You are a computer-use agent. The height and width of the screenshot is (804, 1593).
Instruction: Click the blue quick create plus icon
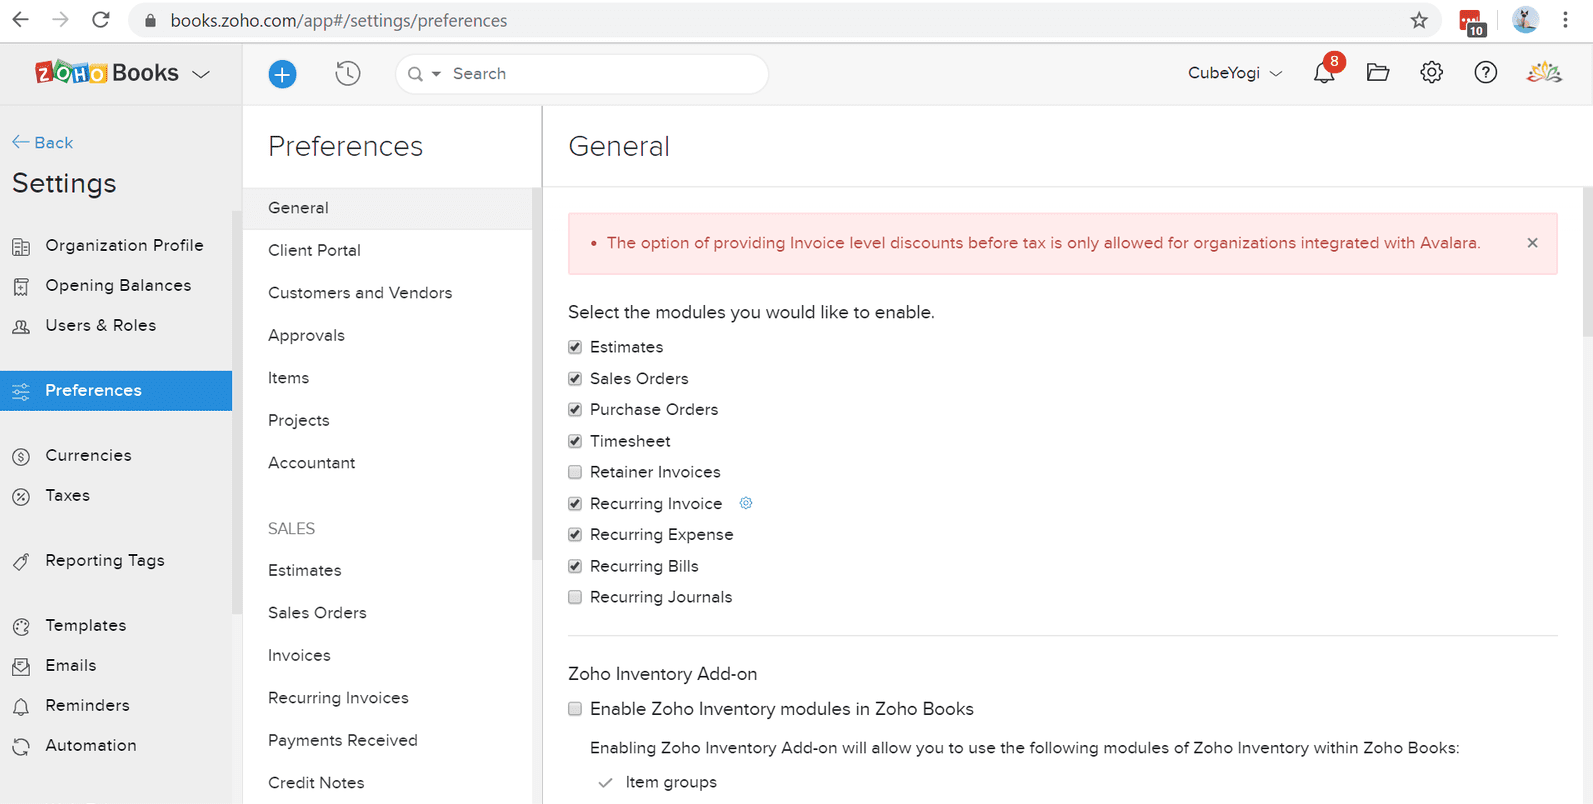point(282,74)
